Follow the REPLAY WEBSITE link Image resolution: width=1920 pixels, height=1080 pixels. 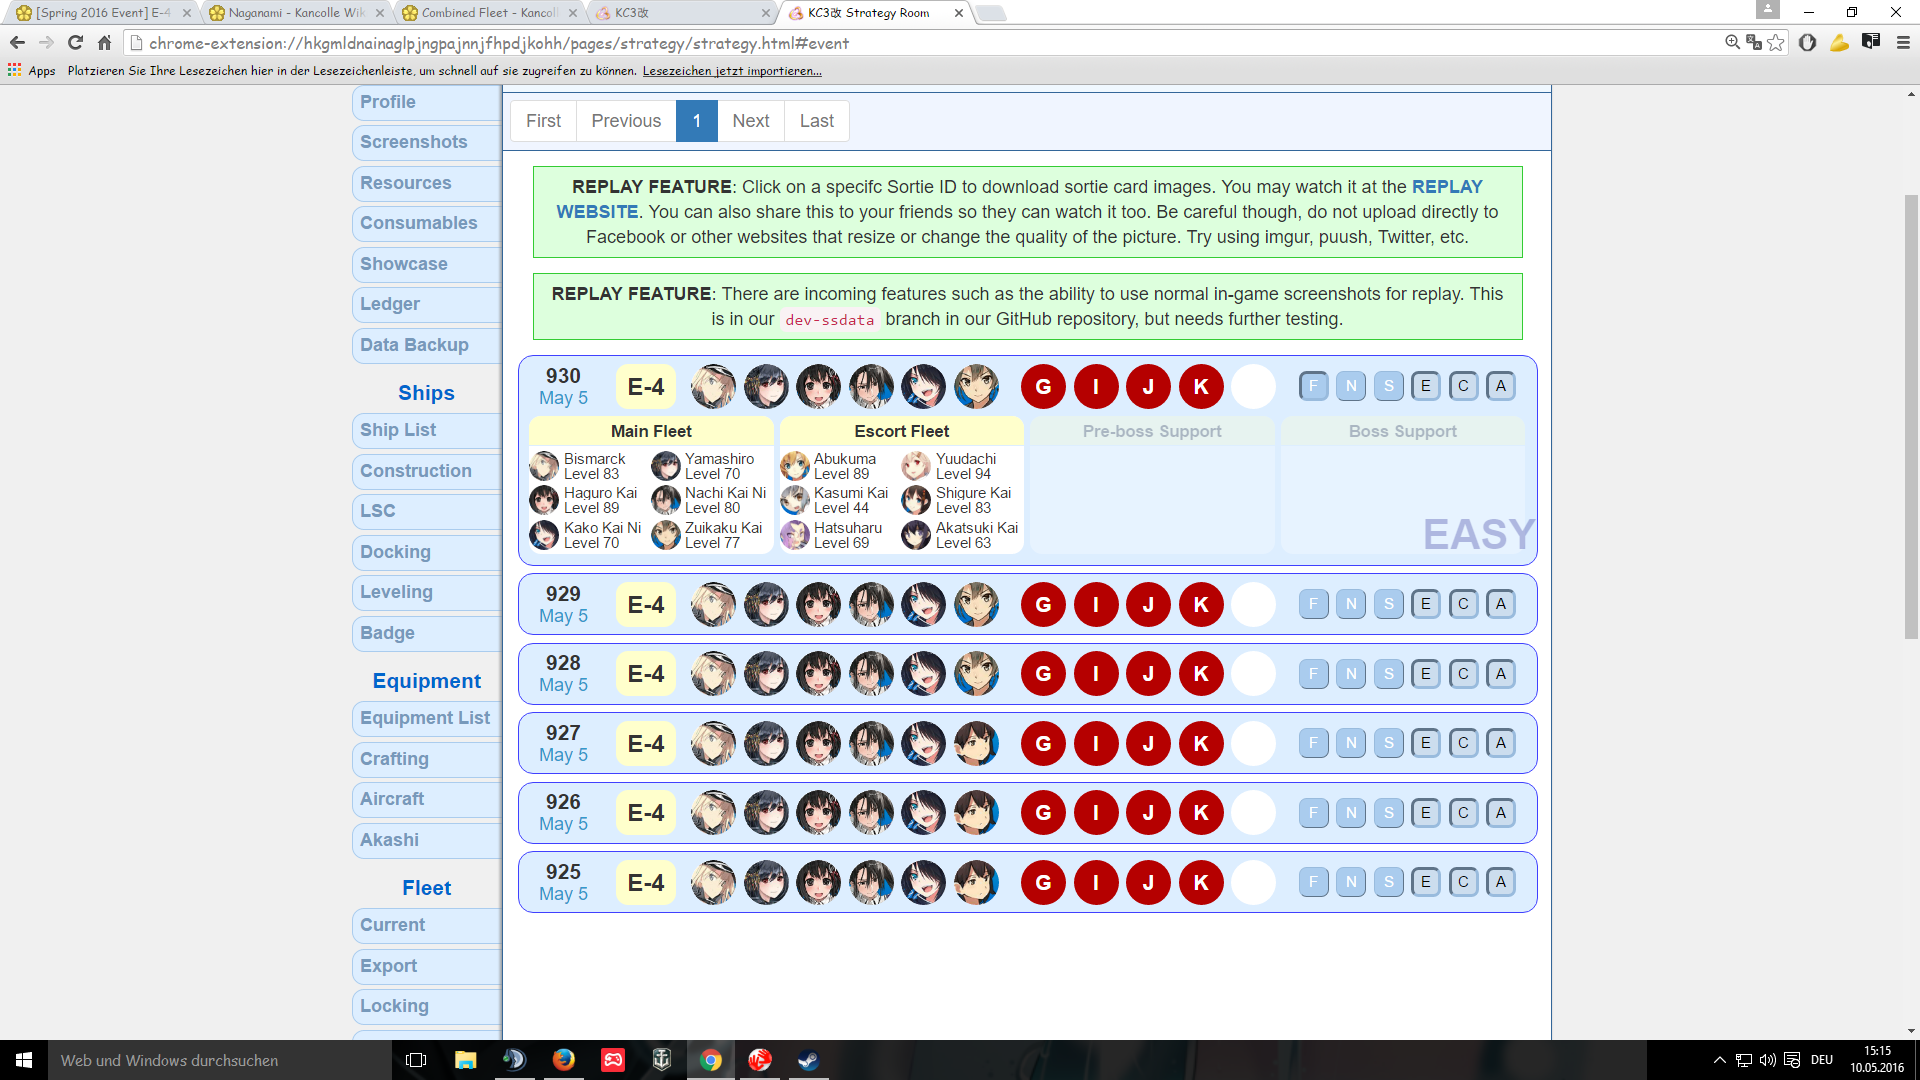[x=1447, y=187]
